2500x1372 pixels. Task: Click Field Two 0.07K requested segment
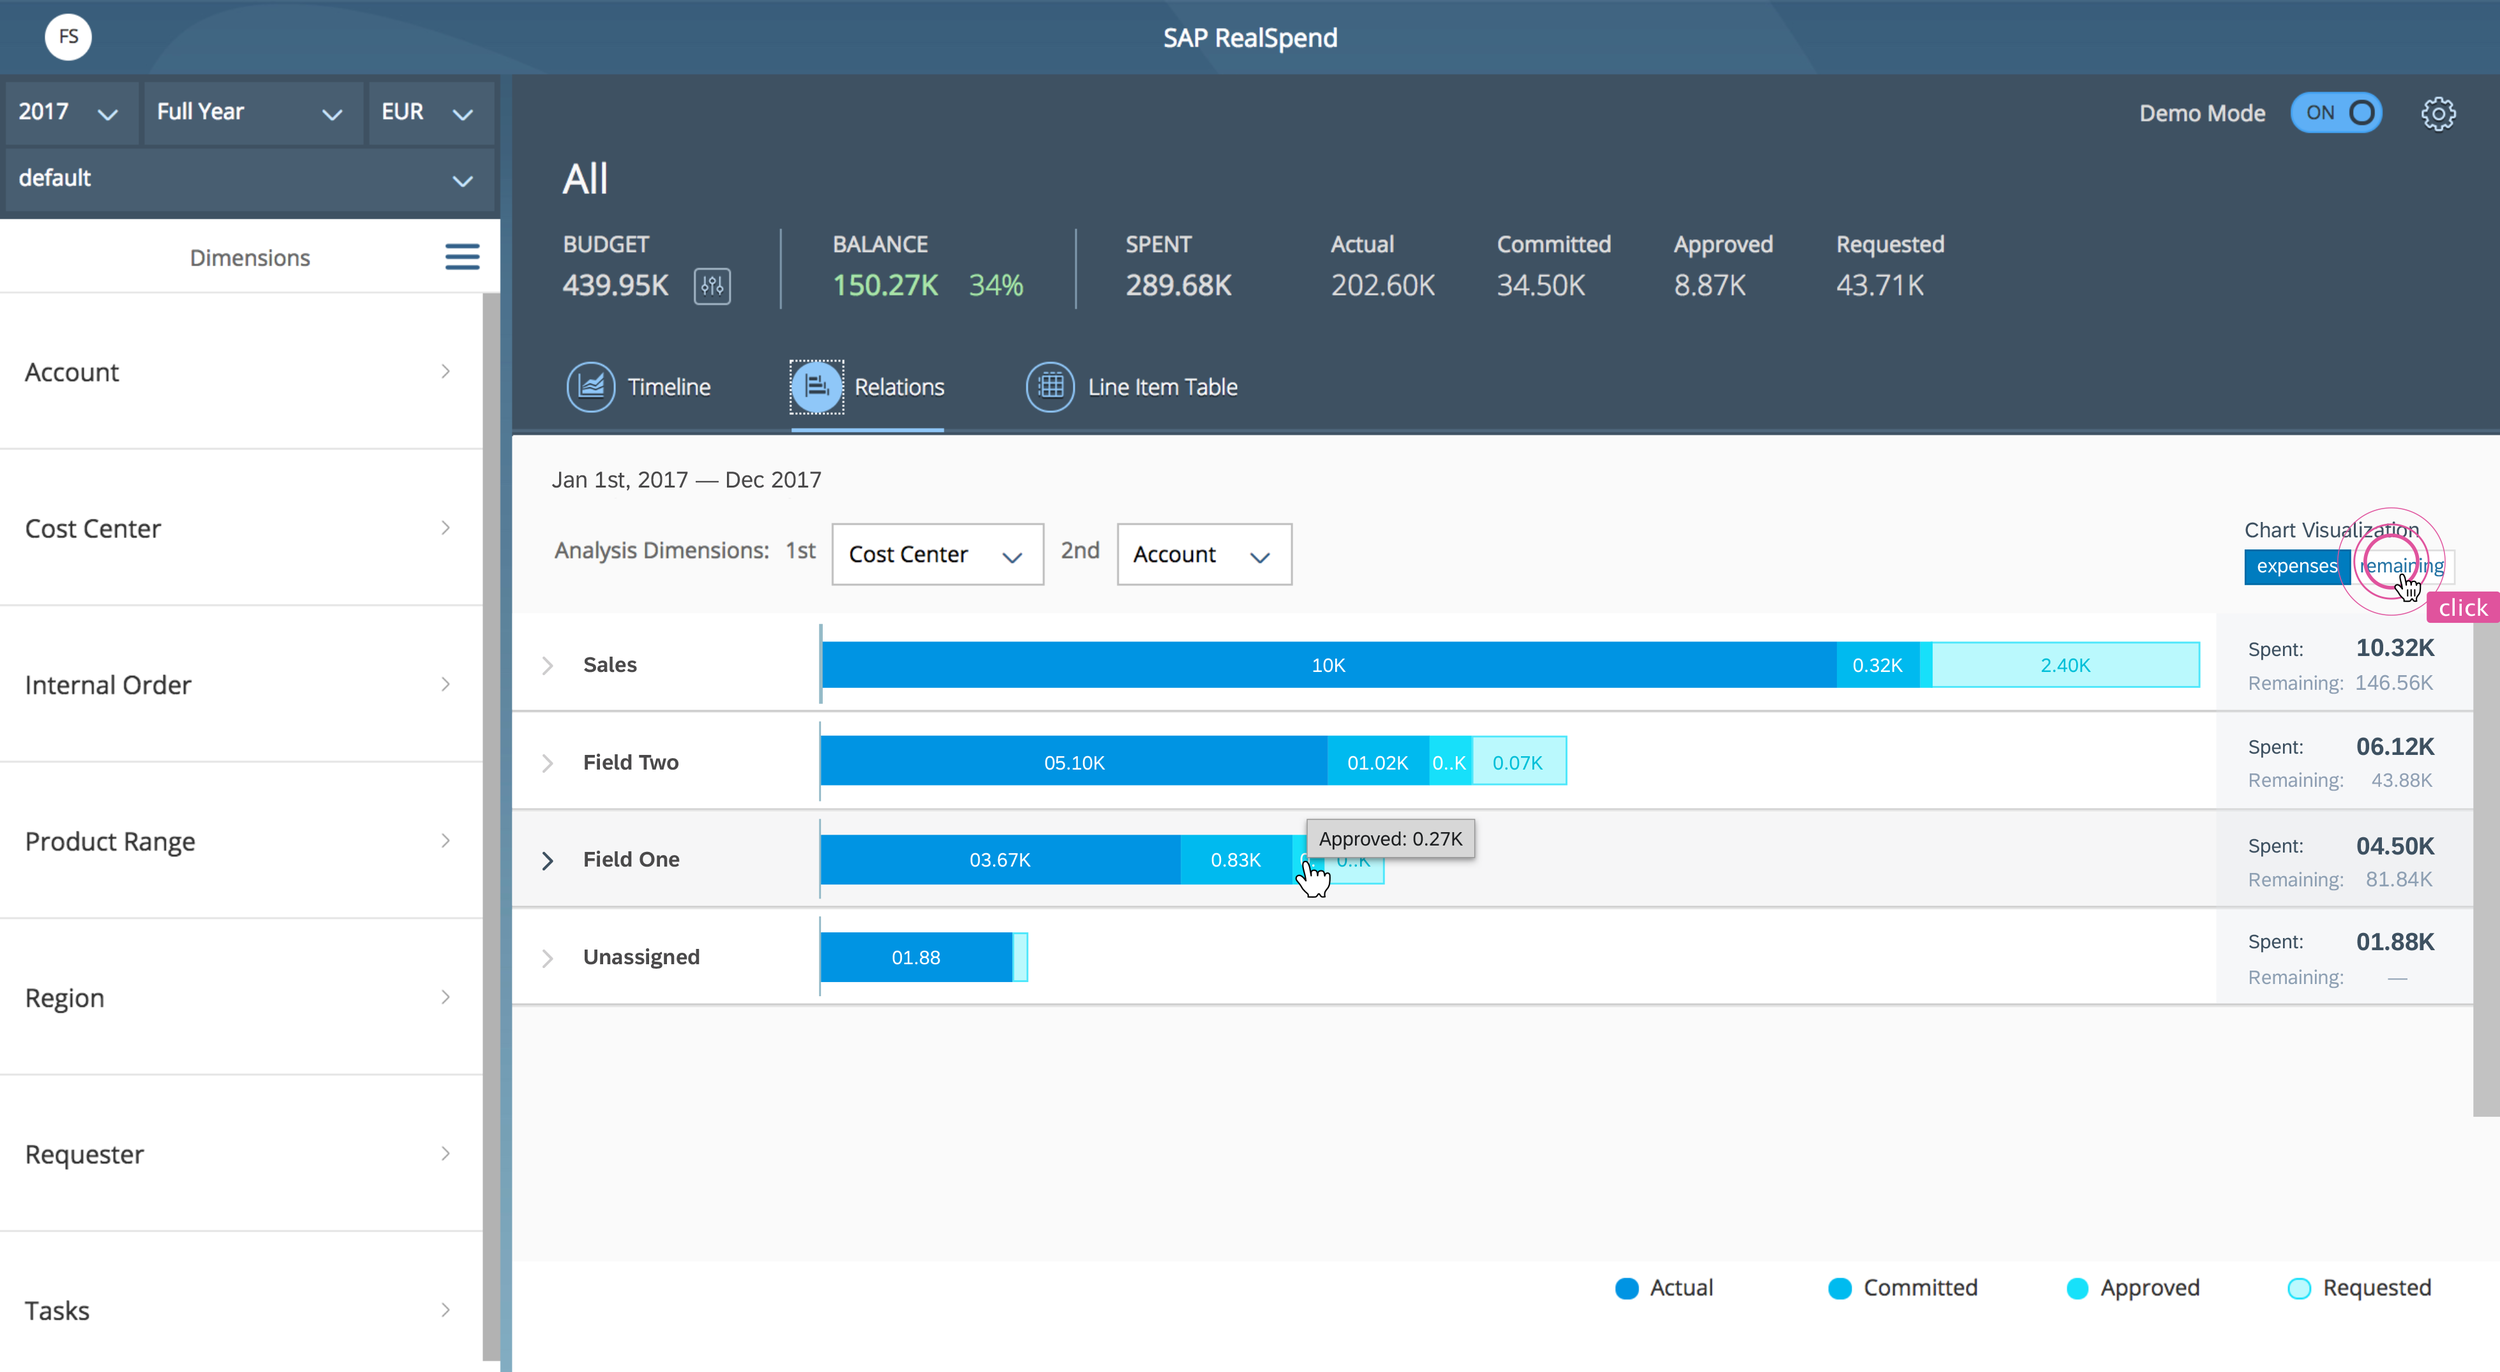pos(1518,762)
